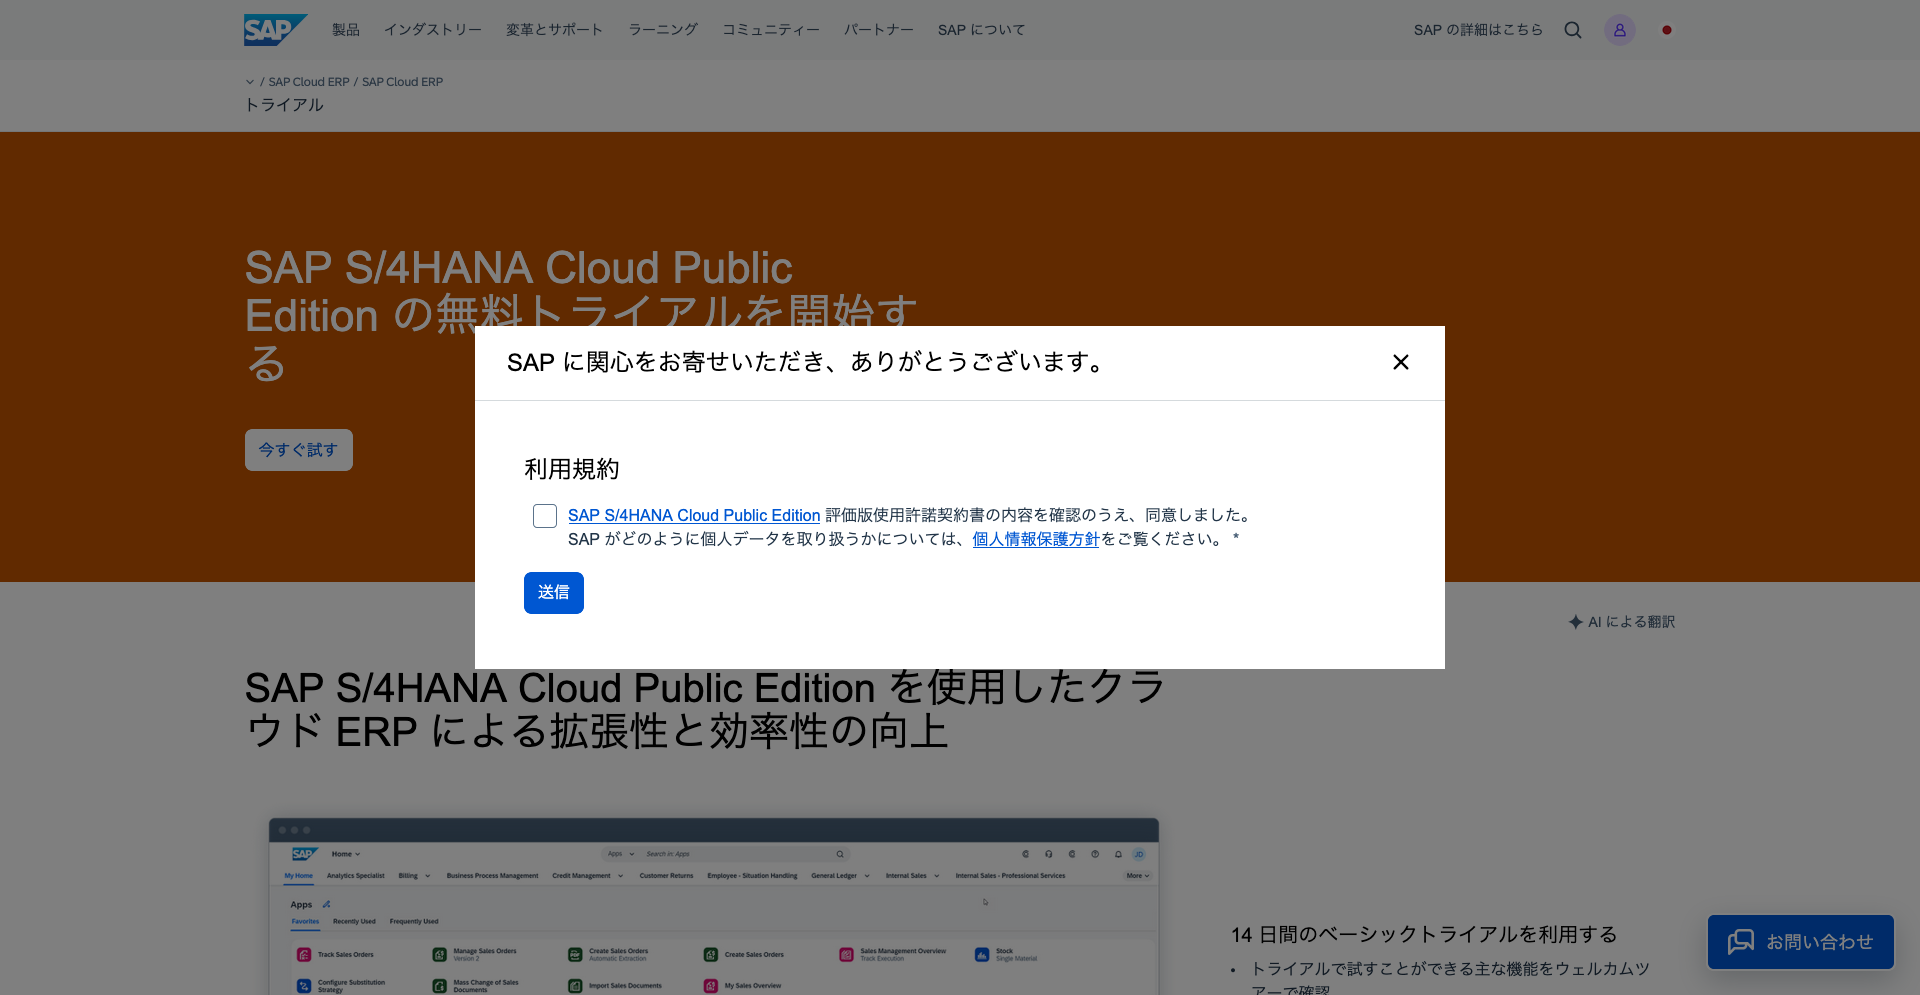The width and height of the screenshot is (1920, 995).
Task: Click the 送信 submit button
Action: click(554, 593)
